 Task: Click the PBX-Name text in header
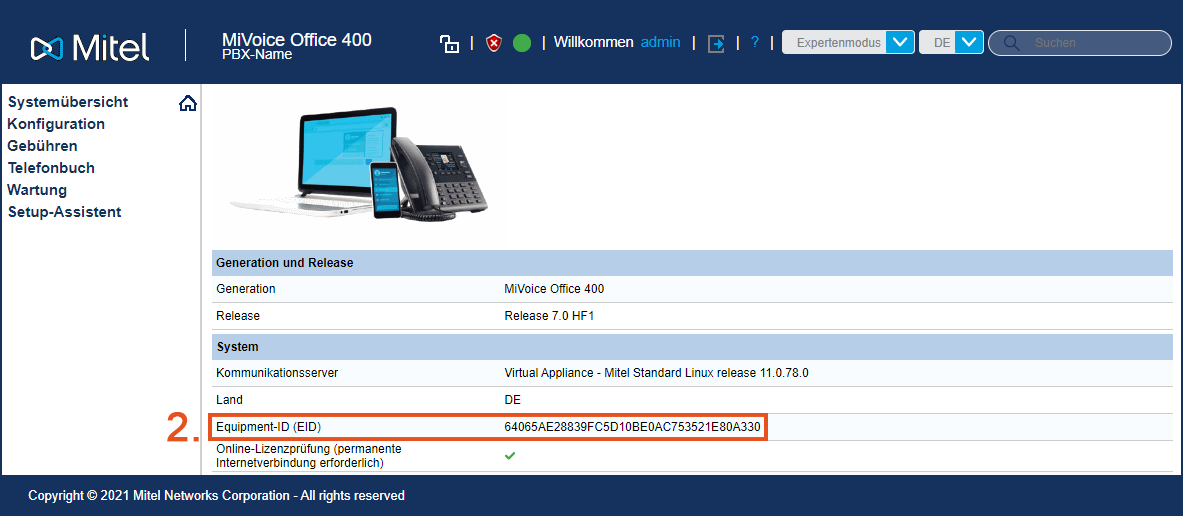[257, 55]
